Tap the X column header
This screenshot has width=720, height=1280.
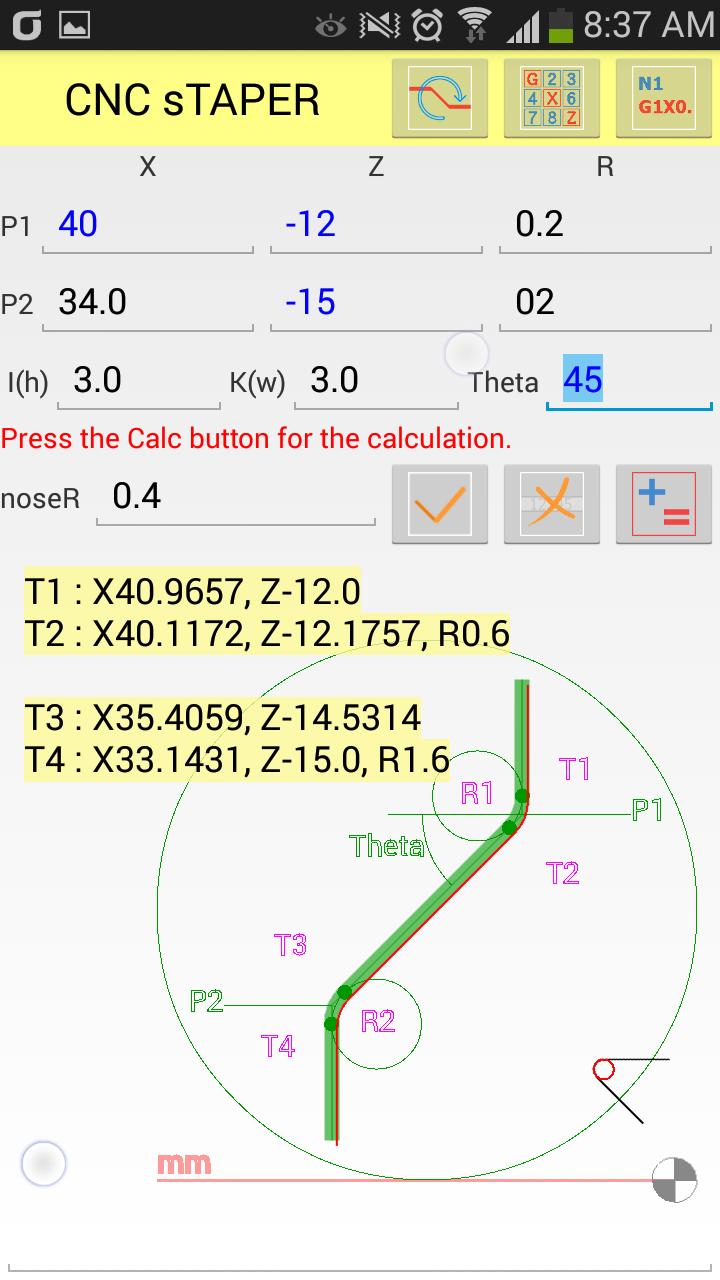148,167
